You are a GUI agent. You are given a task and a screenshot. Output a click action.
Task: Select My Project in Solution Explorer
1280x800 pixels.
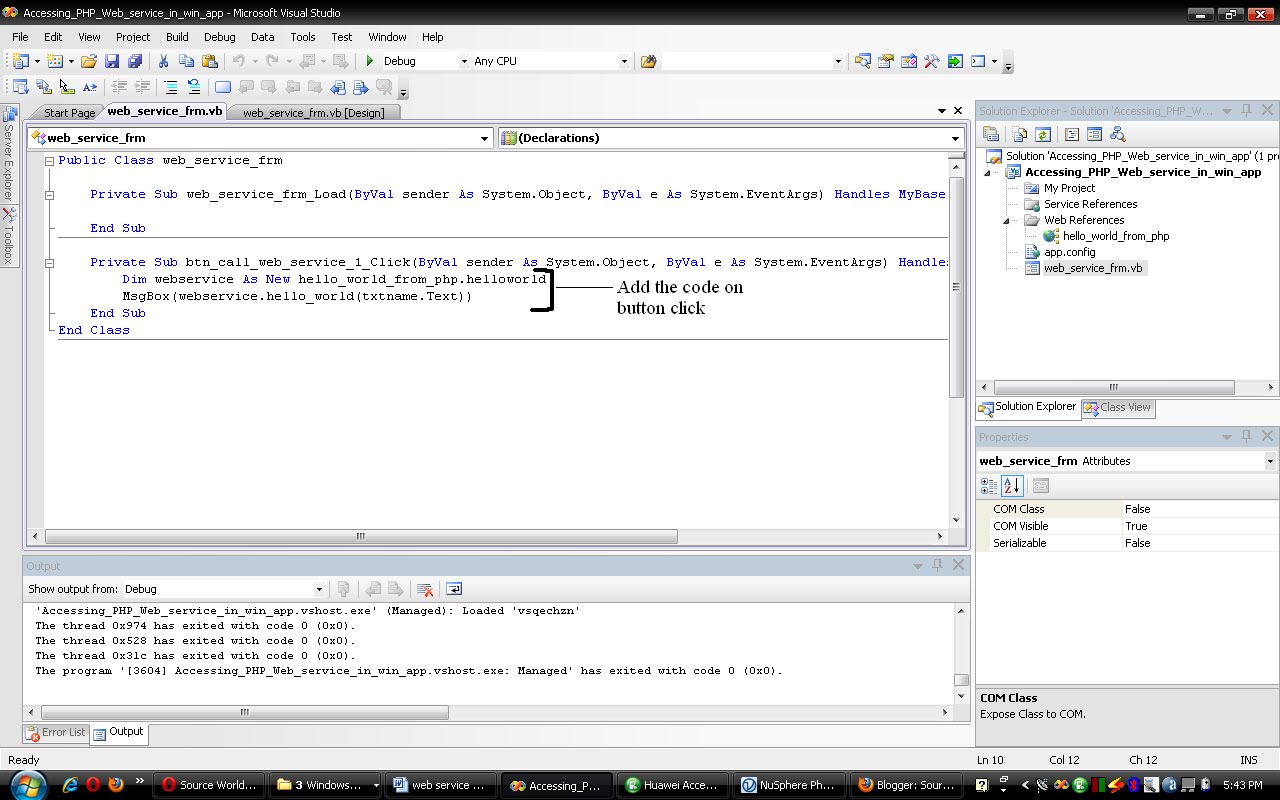click(1069, 188)
